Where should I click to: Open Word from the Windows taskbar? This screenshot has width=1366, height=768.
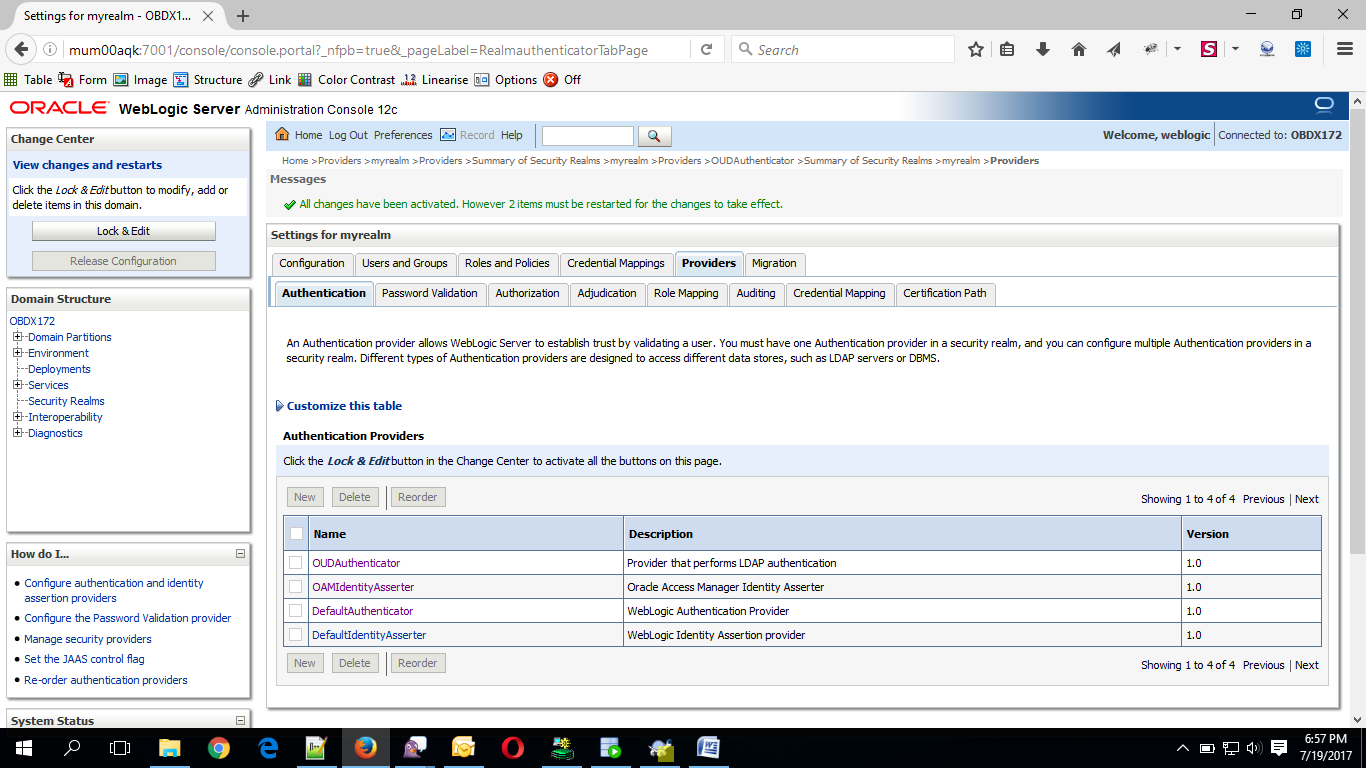(x=708, y=747)
